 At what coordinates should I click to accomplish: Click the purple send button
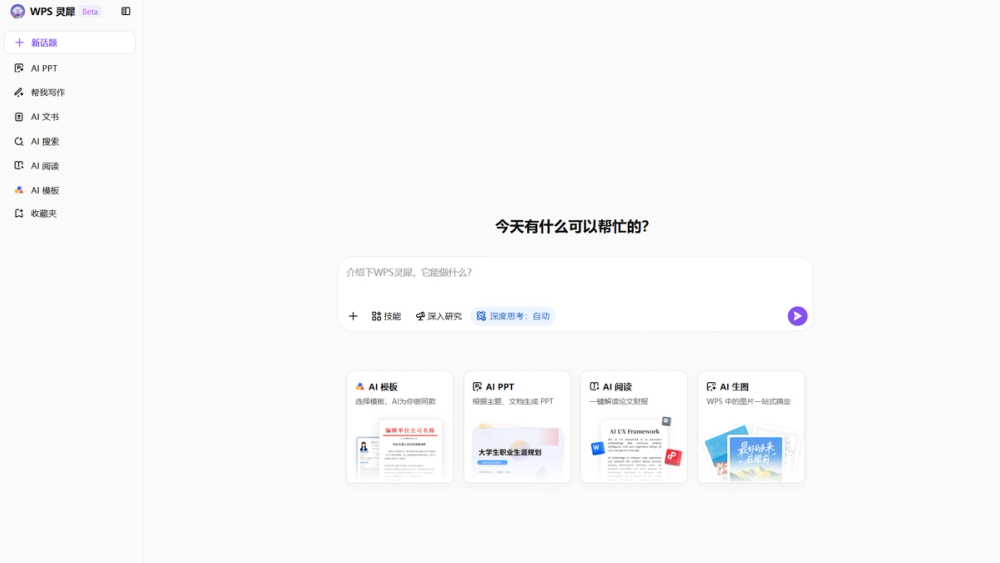[x=797, y=316]
